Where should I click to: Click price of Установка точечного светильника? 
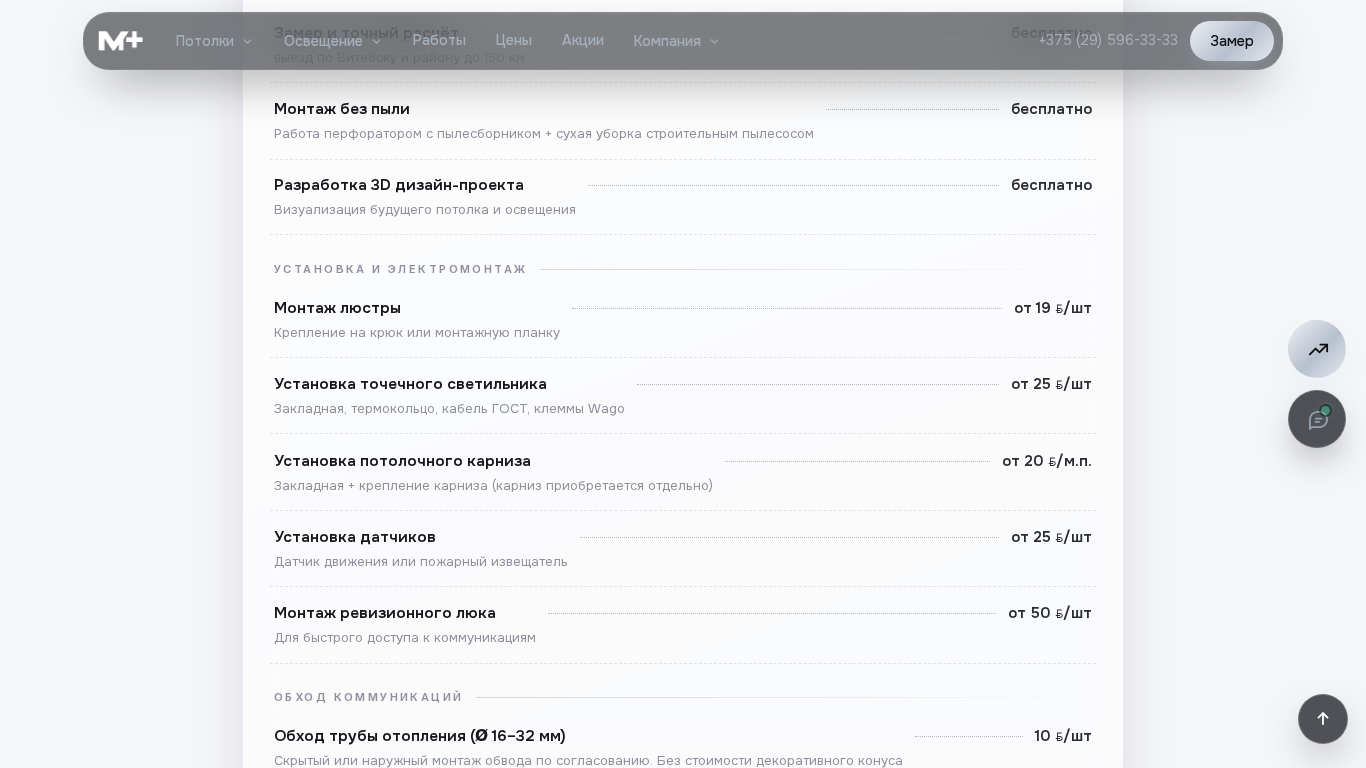pyautogui.click(x=1051, y=384)
